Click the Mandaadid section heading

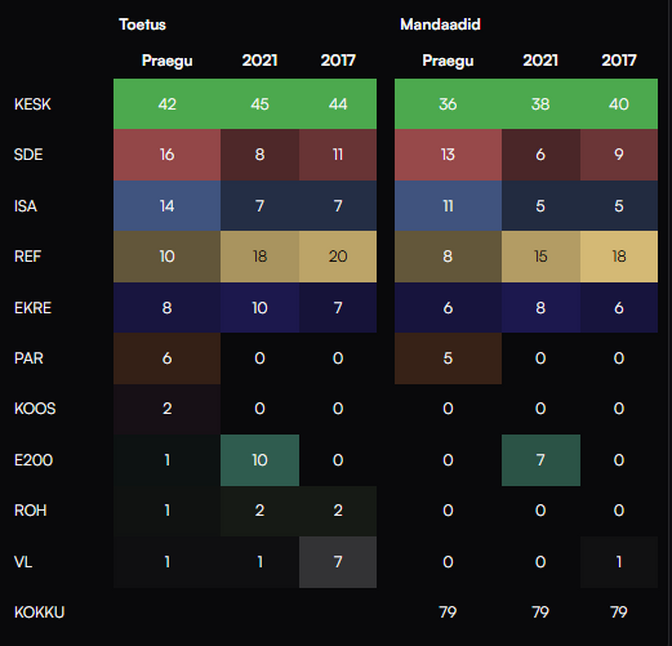440,24
